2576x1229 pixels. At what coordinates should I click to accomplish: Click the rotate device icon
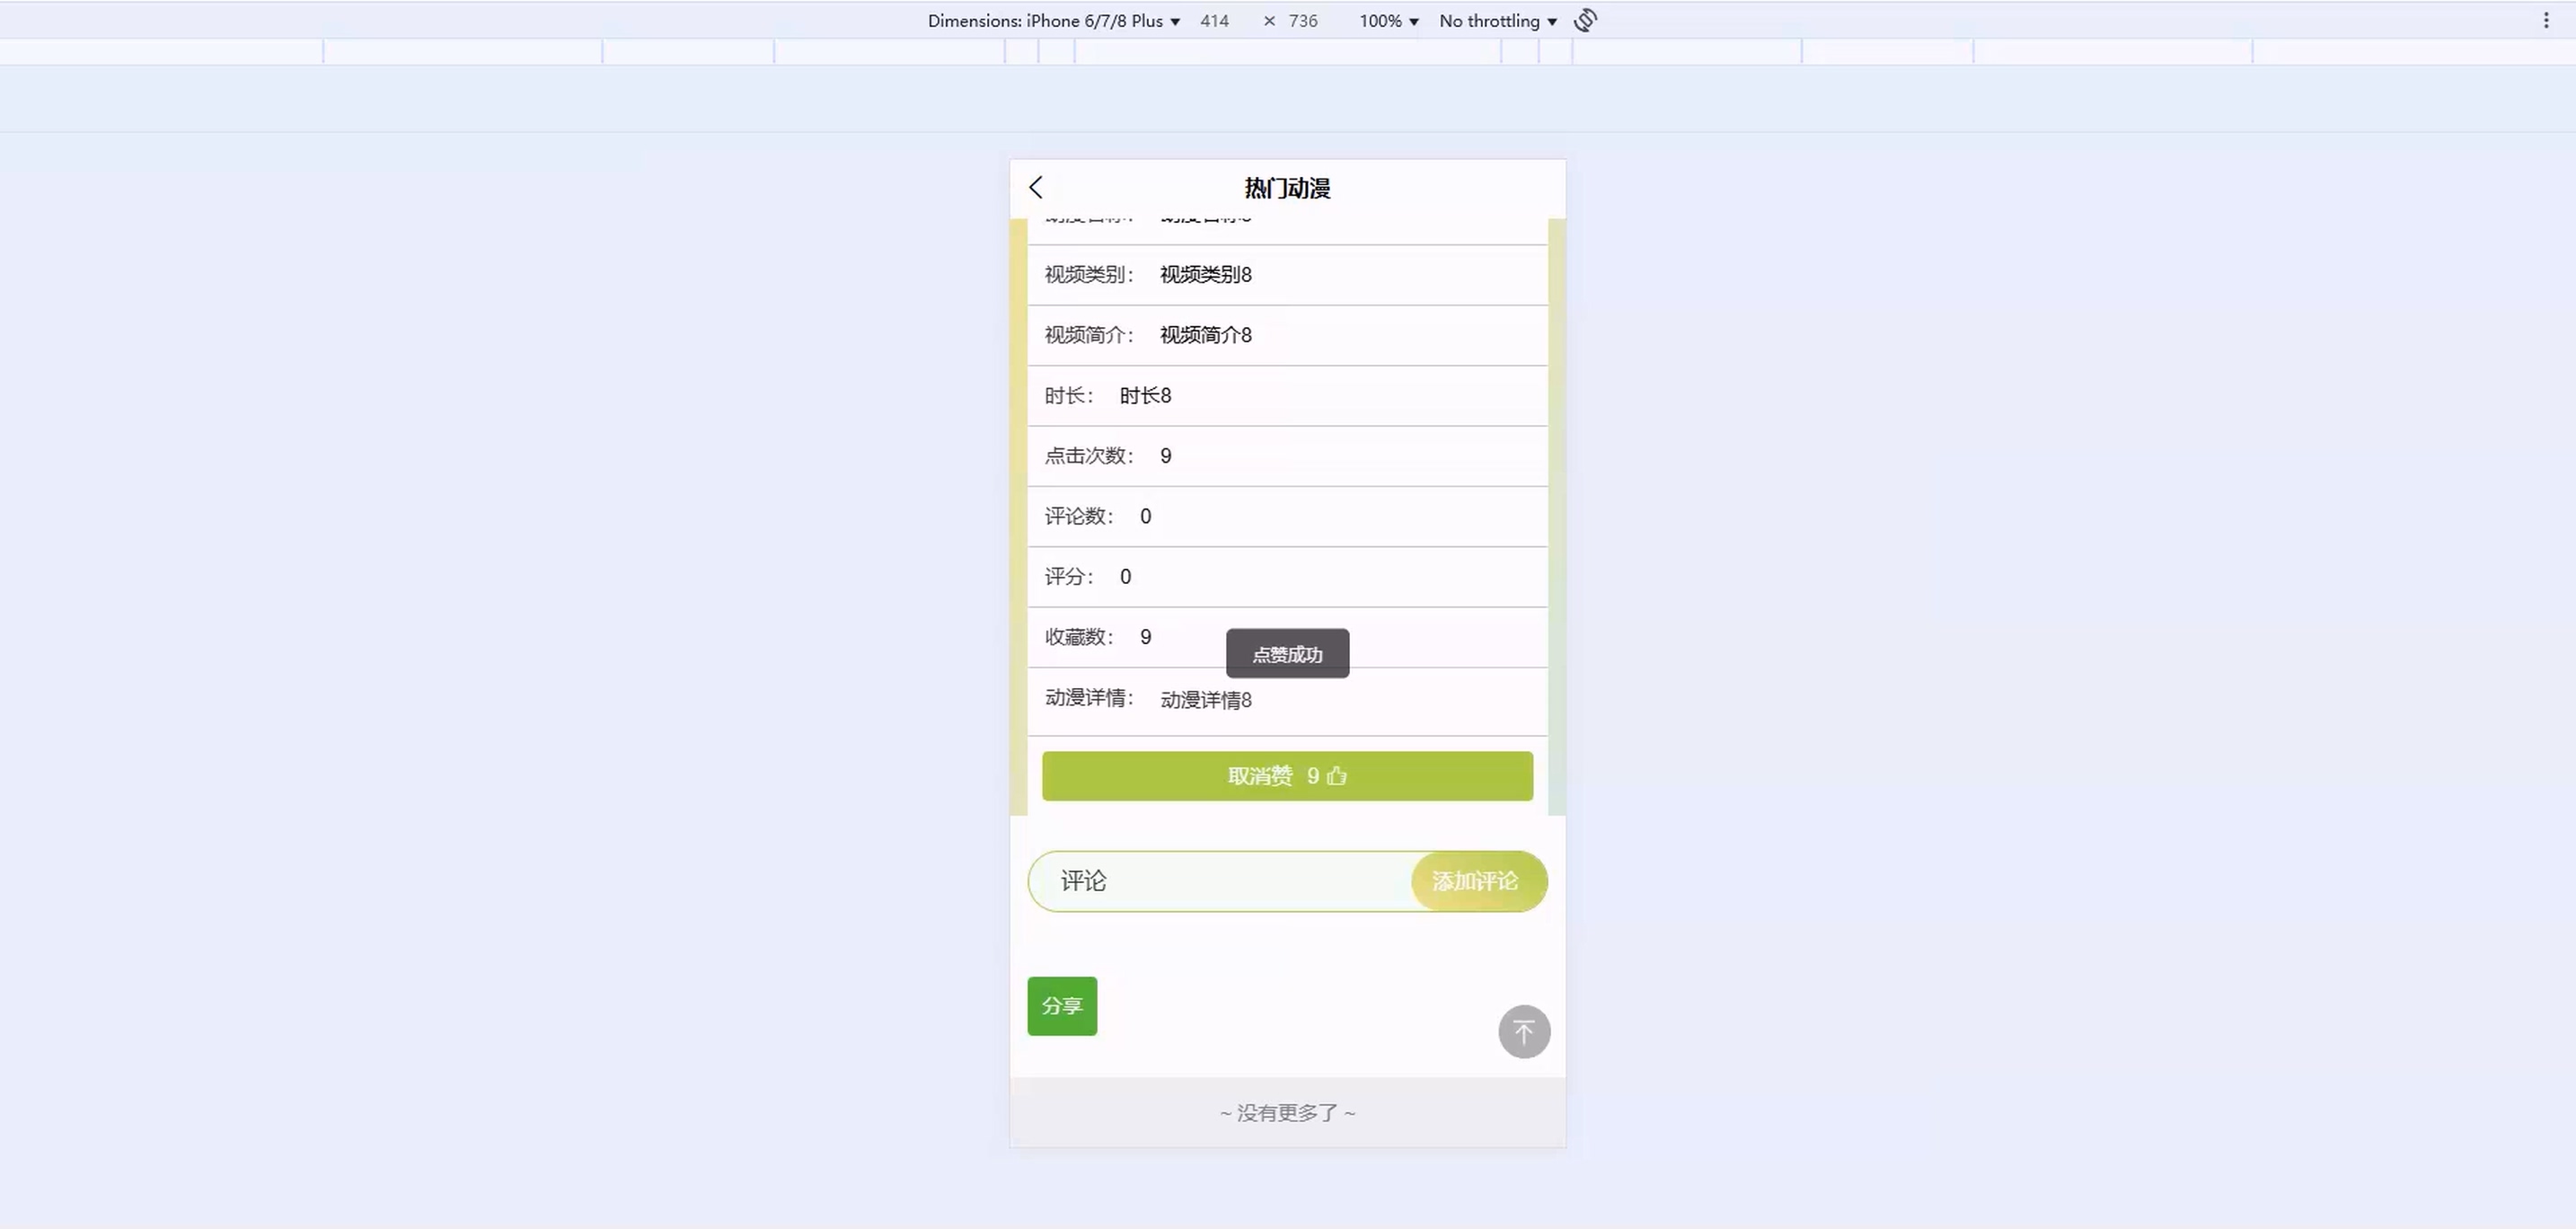[1585, 20]
